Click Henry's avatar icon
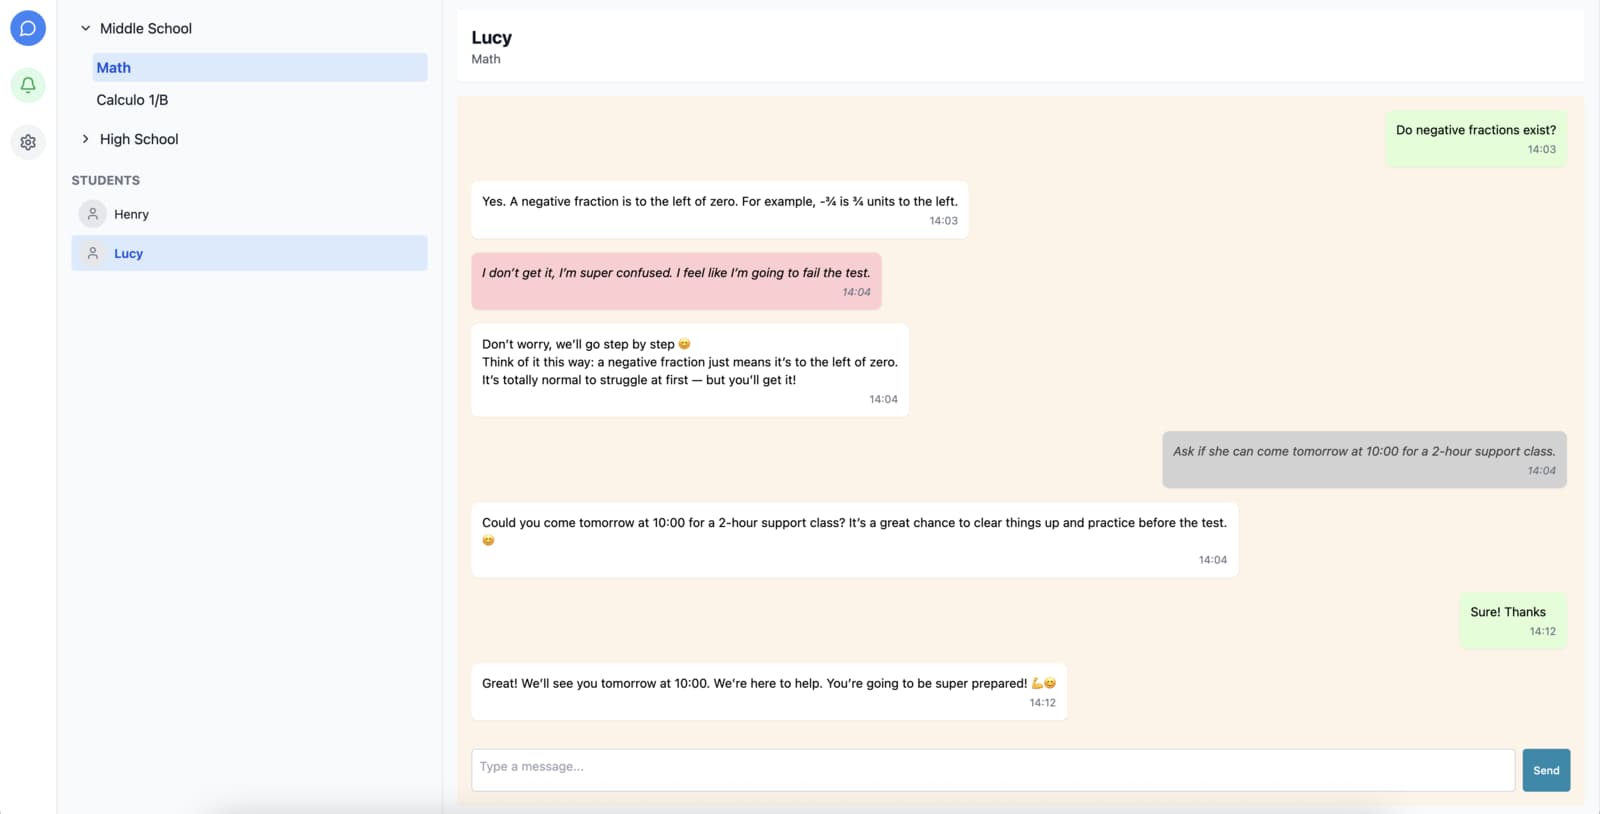Image resolution: width=1600 pixels, height=814 pixels. [93, 214]
